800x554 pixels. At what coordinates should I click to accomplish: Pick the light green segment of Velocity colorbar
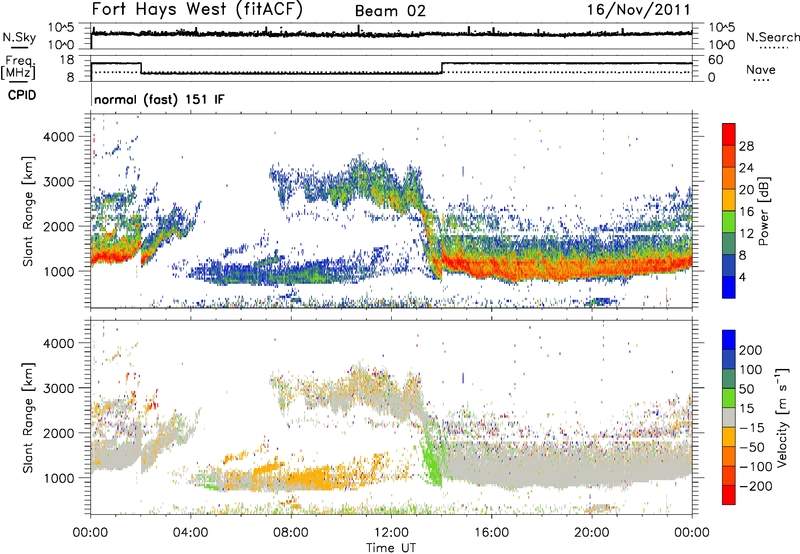point(729,398)
